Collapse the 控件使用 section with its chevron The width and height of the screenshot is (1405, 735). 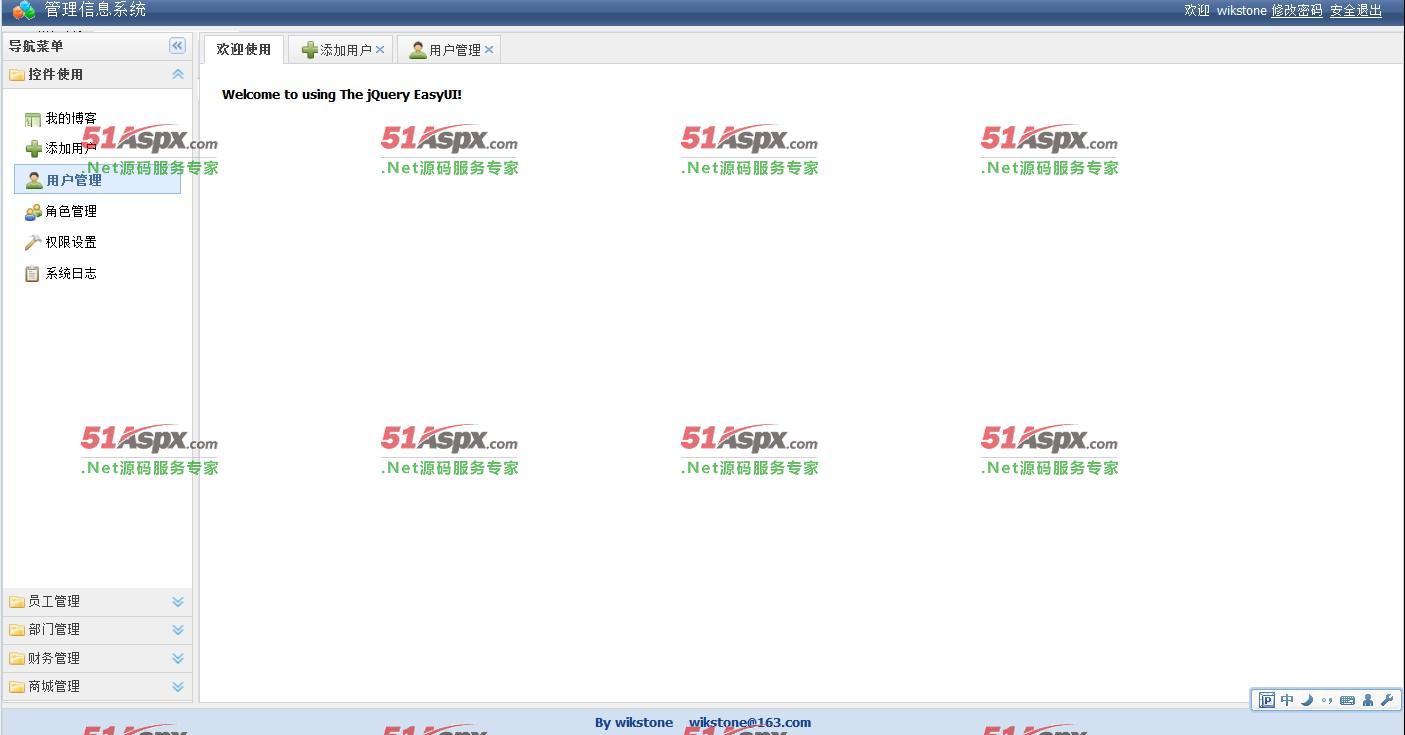tap(178, 75)
